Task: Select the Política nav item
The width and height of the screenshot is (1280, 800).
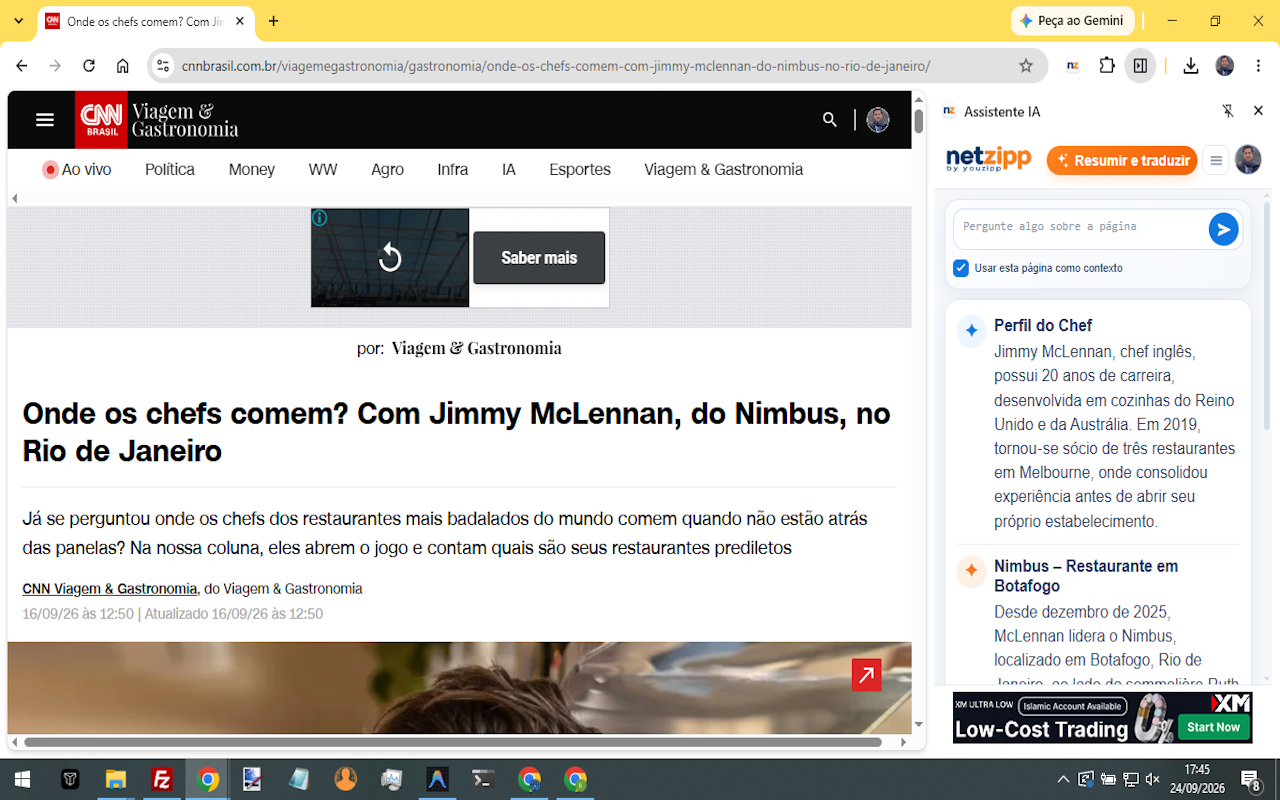Action: [x=170, y=170]
